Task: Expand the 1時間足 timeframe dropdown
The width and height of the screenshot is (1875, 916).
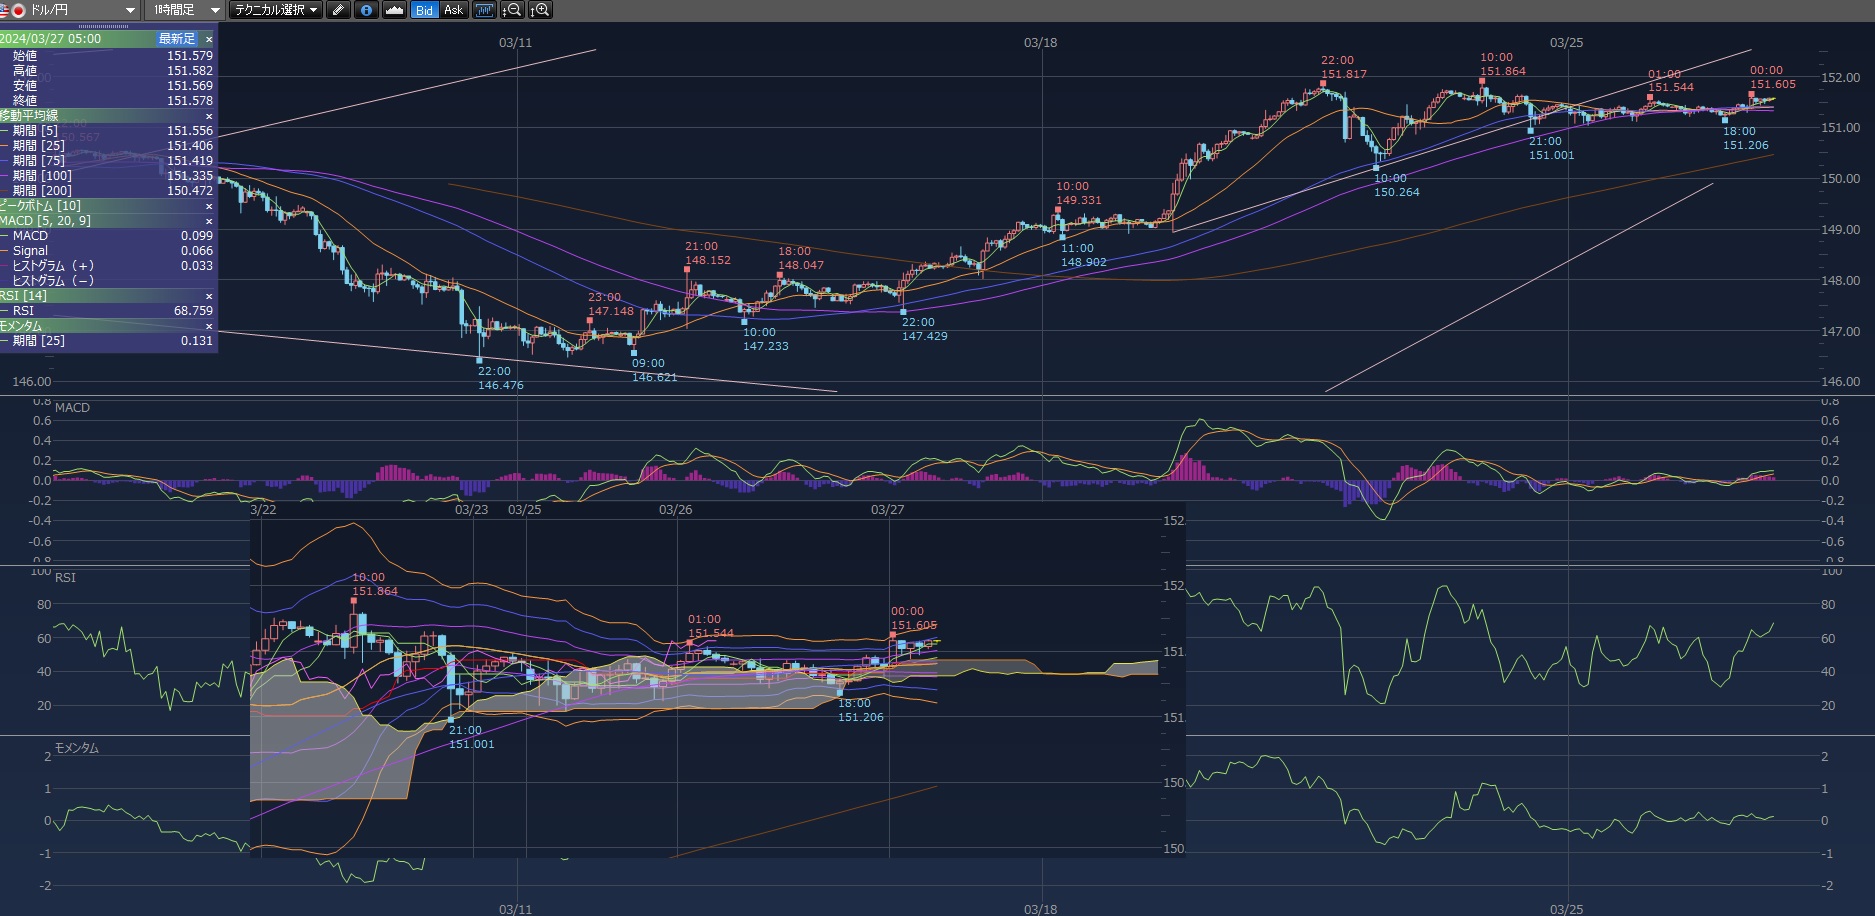Action: (185, 10)
